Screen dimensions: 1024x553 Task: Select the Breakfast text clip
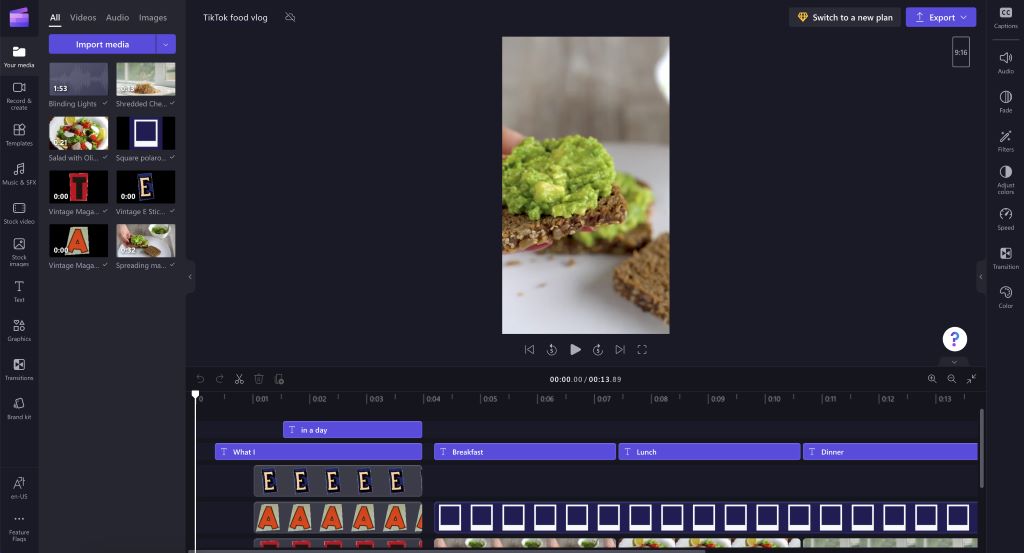(x=525, y=452)
